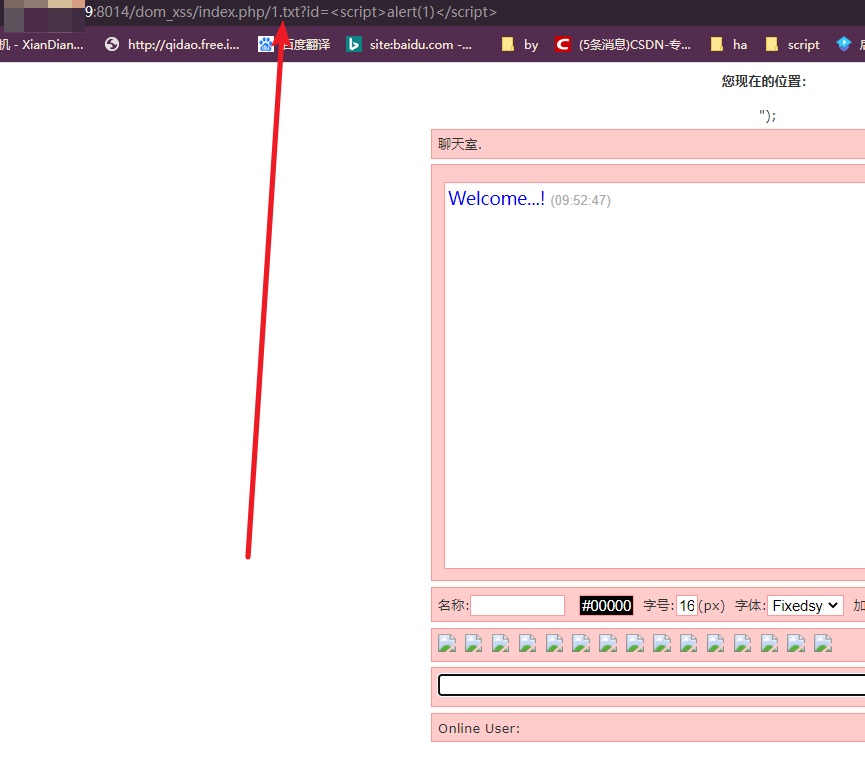Click the red CSDN logo icon
This screenshot has width=865, height=761.
coord(563,44)
